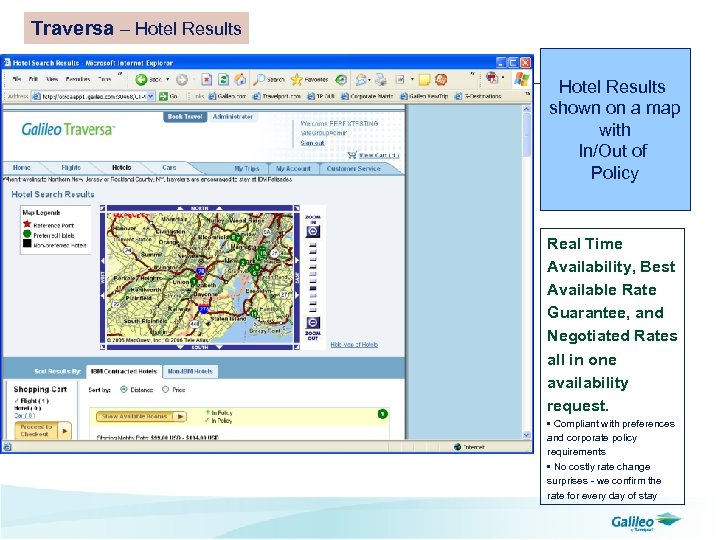Click the map top-left corner pan icon

click(103, 208)
